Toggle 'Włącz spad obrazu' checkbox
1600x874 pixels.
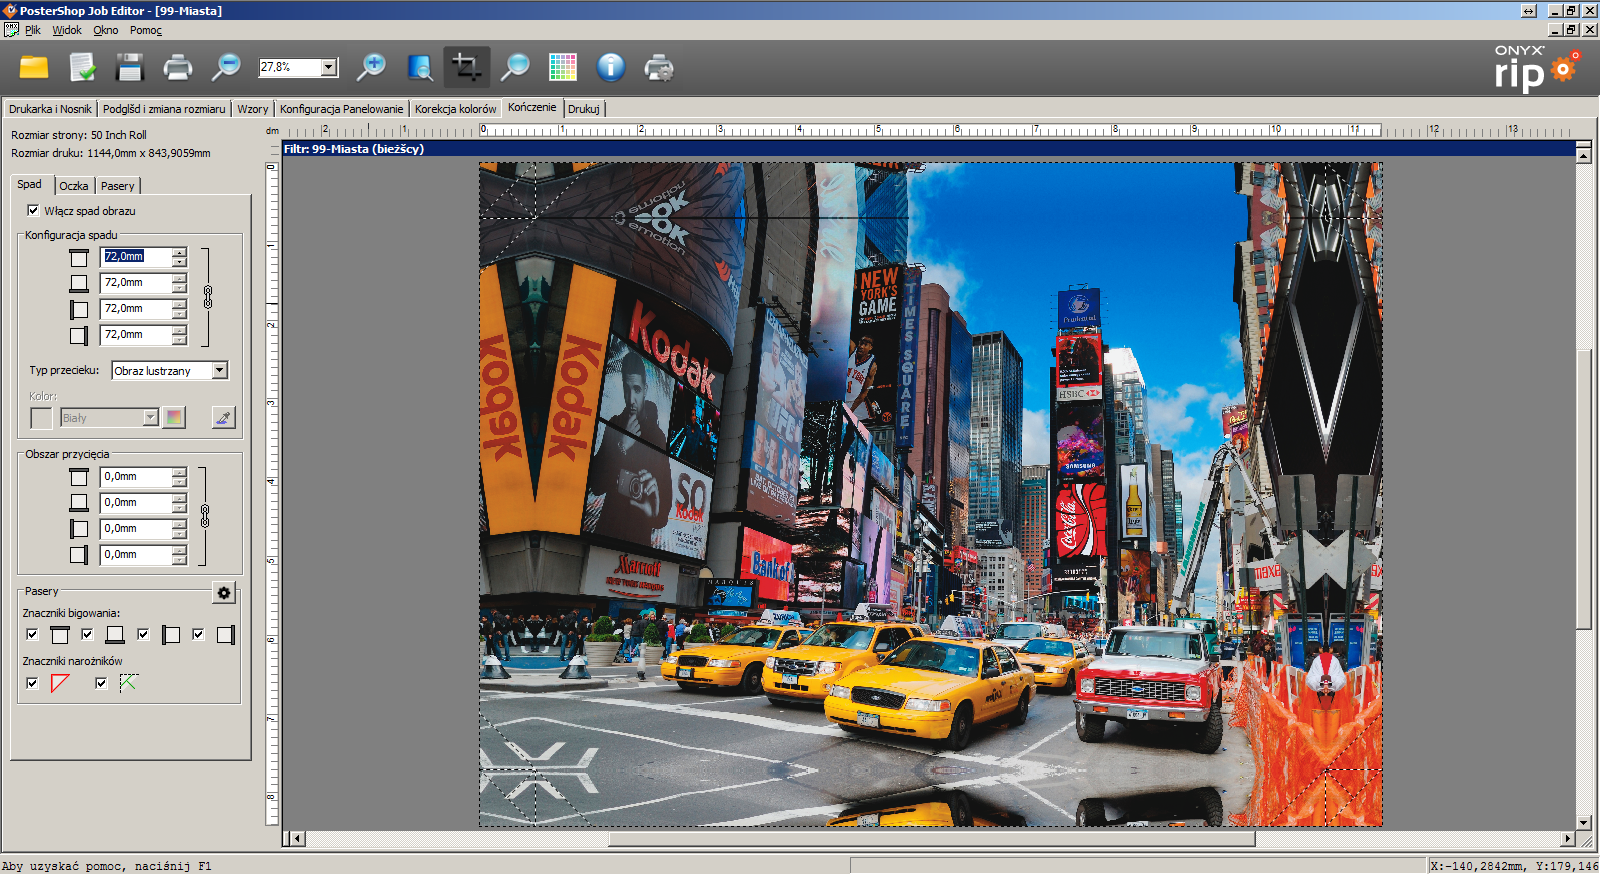33,210
